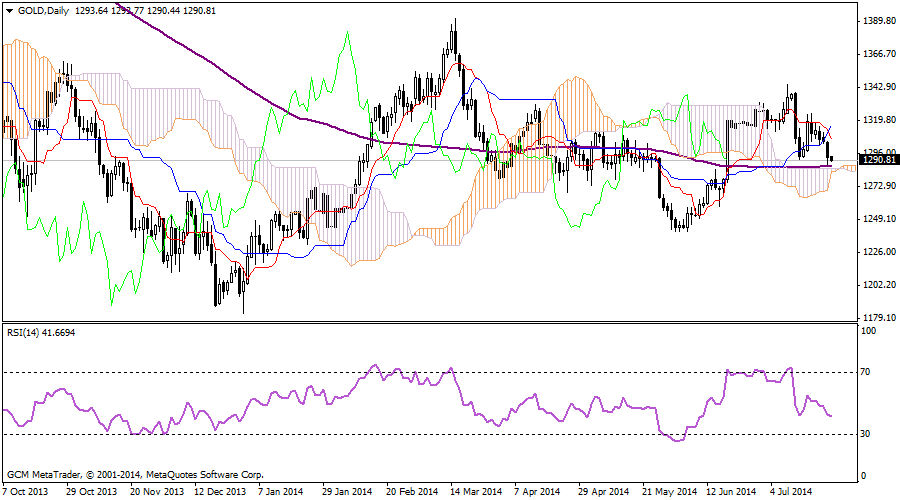Click the 1272.90 price axis label
The image size is (900, 500).
pos(879,186)
